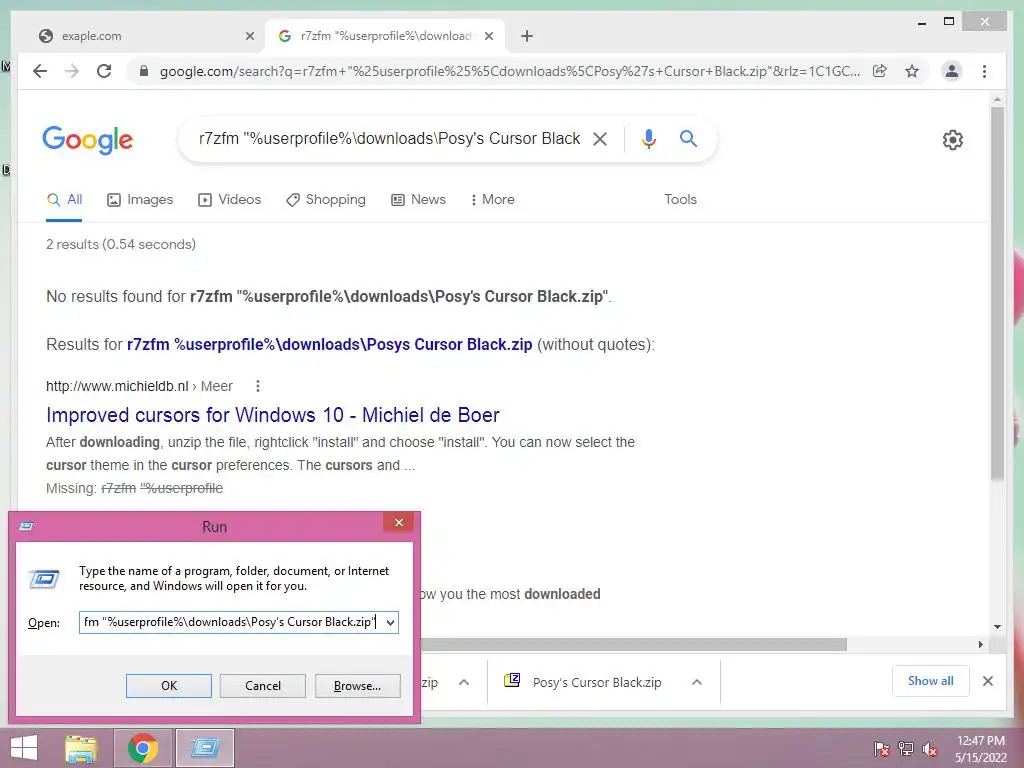Image resolution: width=1024 pixels, height=768 pixels.
Task: Close the Google search results tab
Action: pyautogui.click(x=488, y=36)
